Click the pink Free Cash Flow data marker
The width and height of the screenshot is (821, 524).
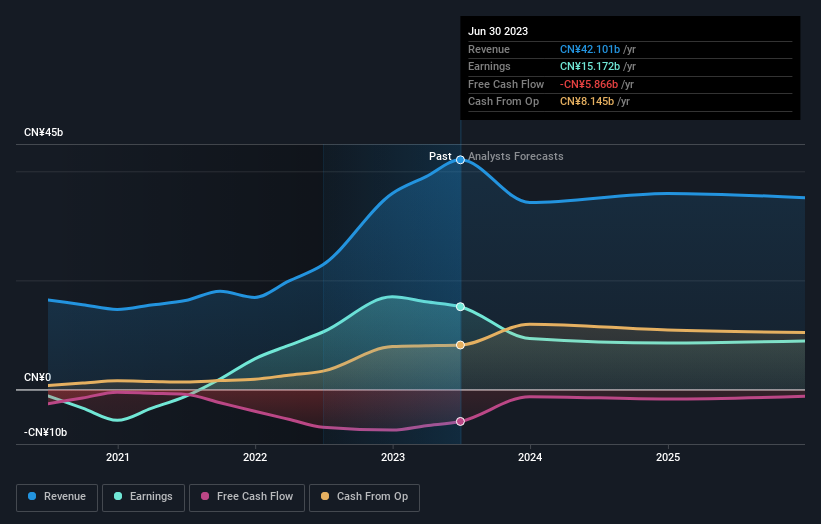click(460, 421)
